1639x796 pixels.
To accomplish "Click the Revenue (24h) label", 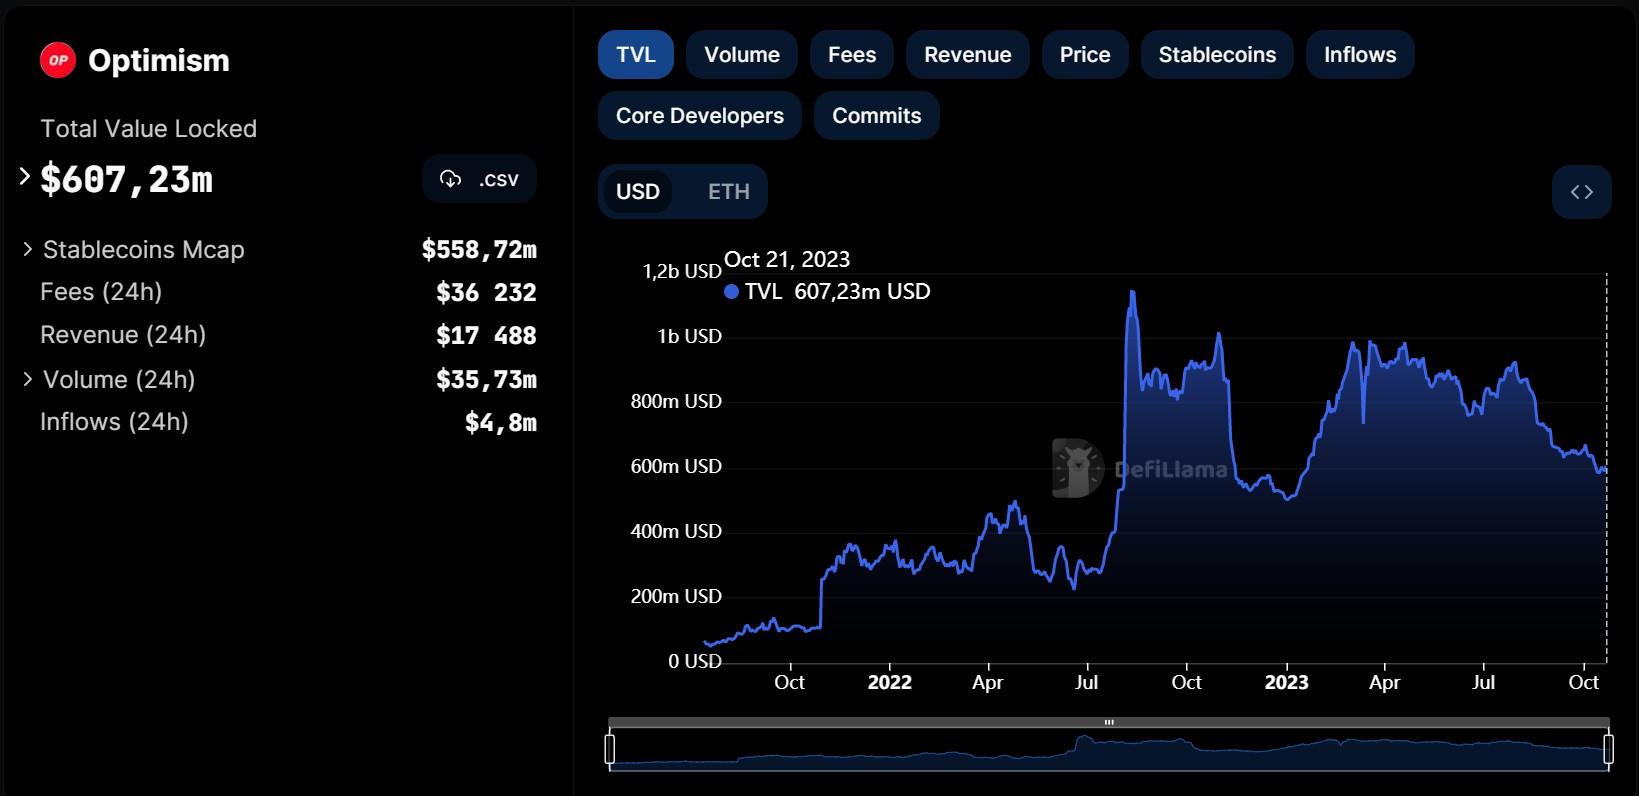I will point(123,335).
